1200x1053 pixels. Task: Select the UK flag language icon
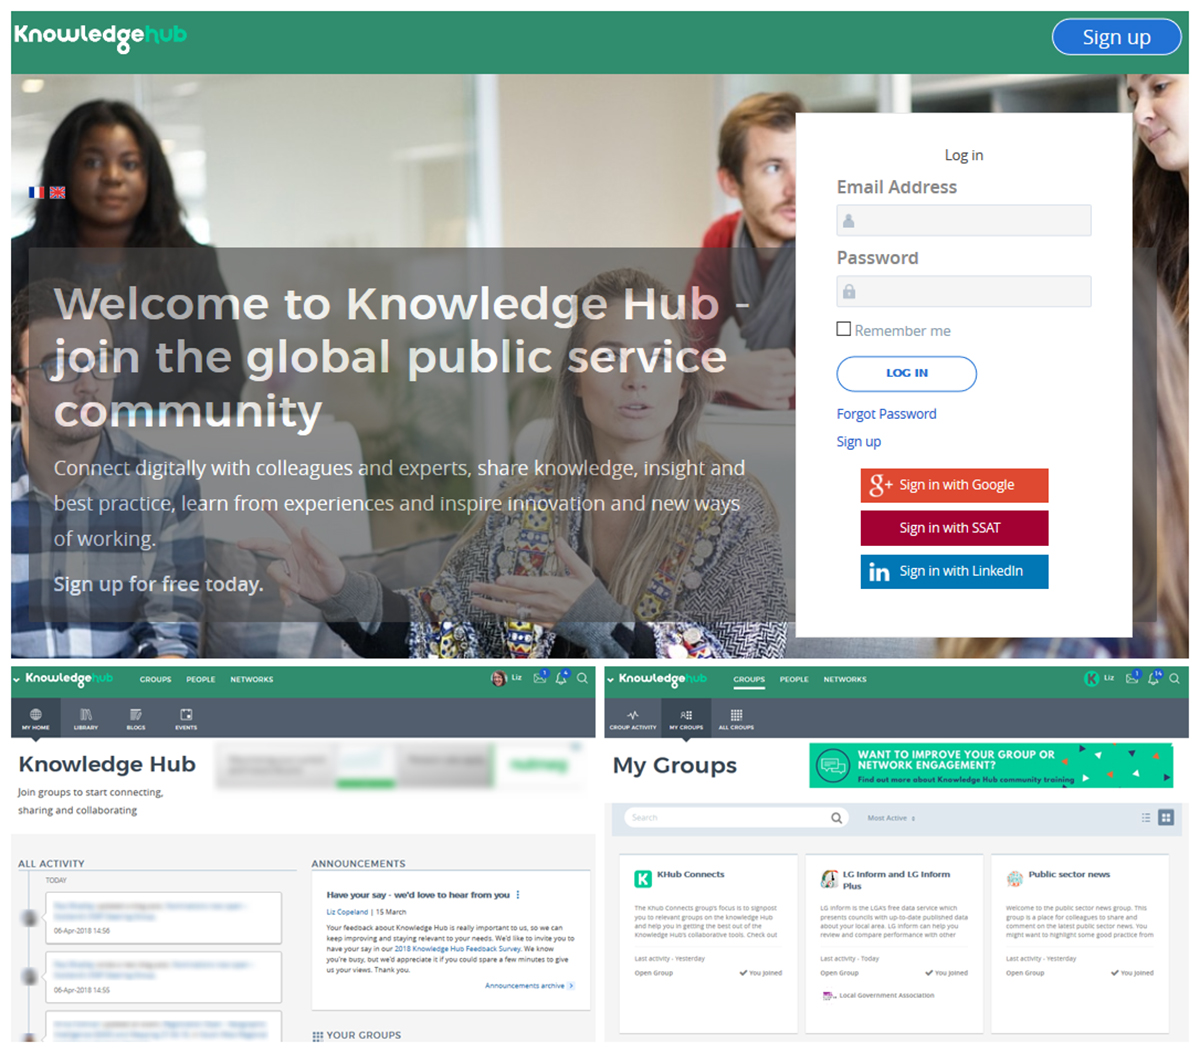58,192
